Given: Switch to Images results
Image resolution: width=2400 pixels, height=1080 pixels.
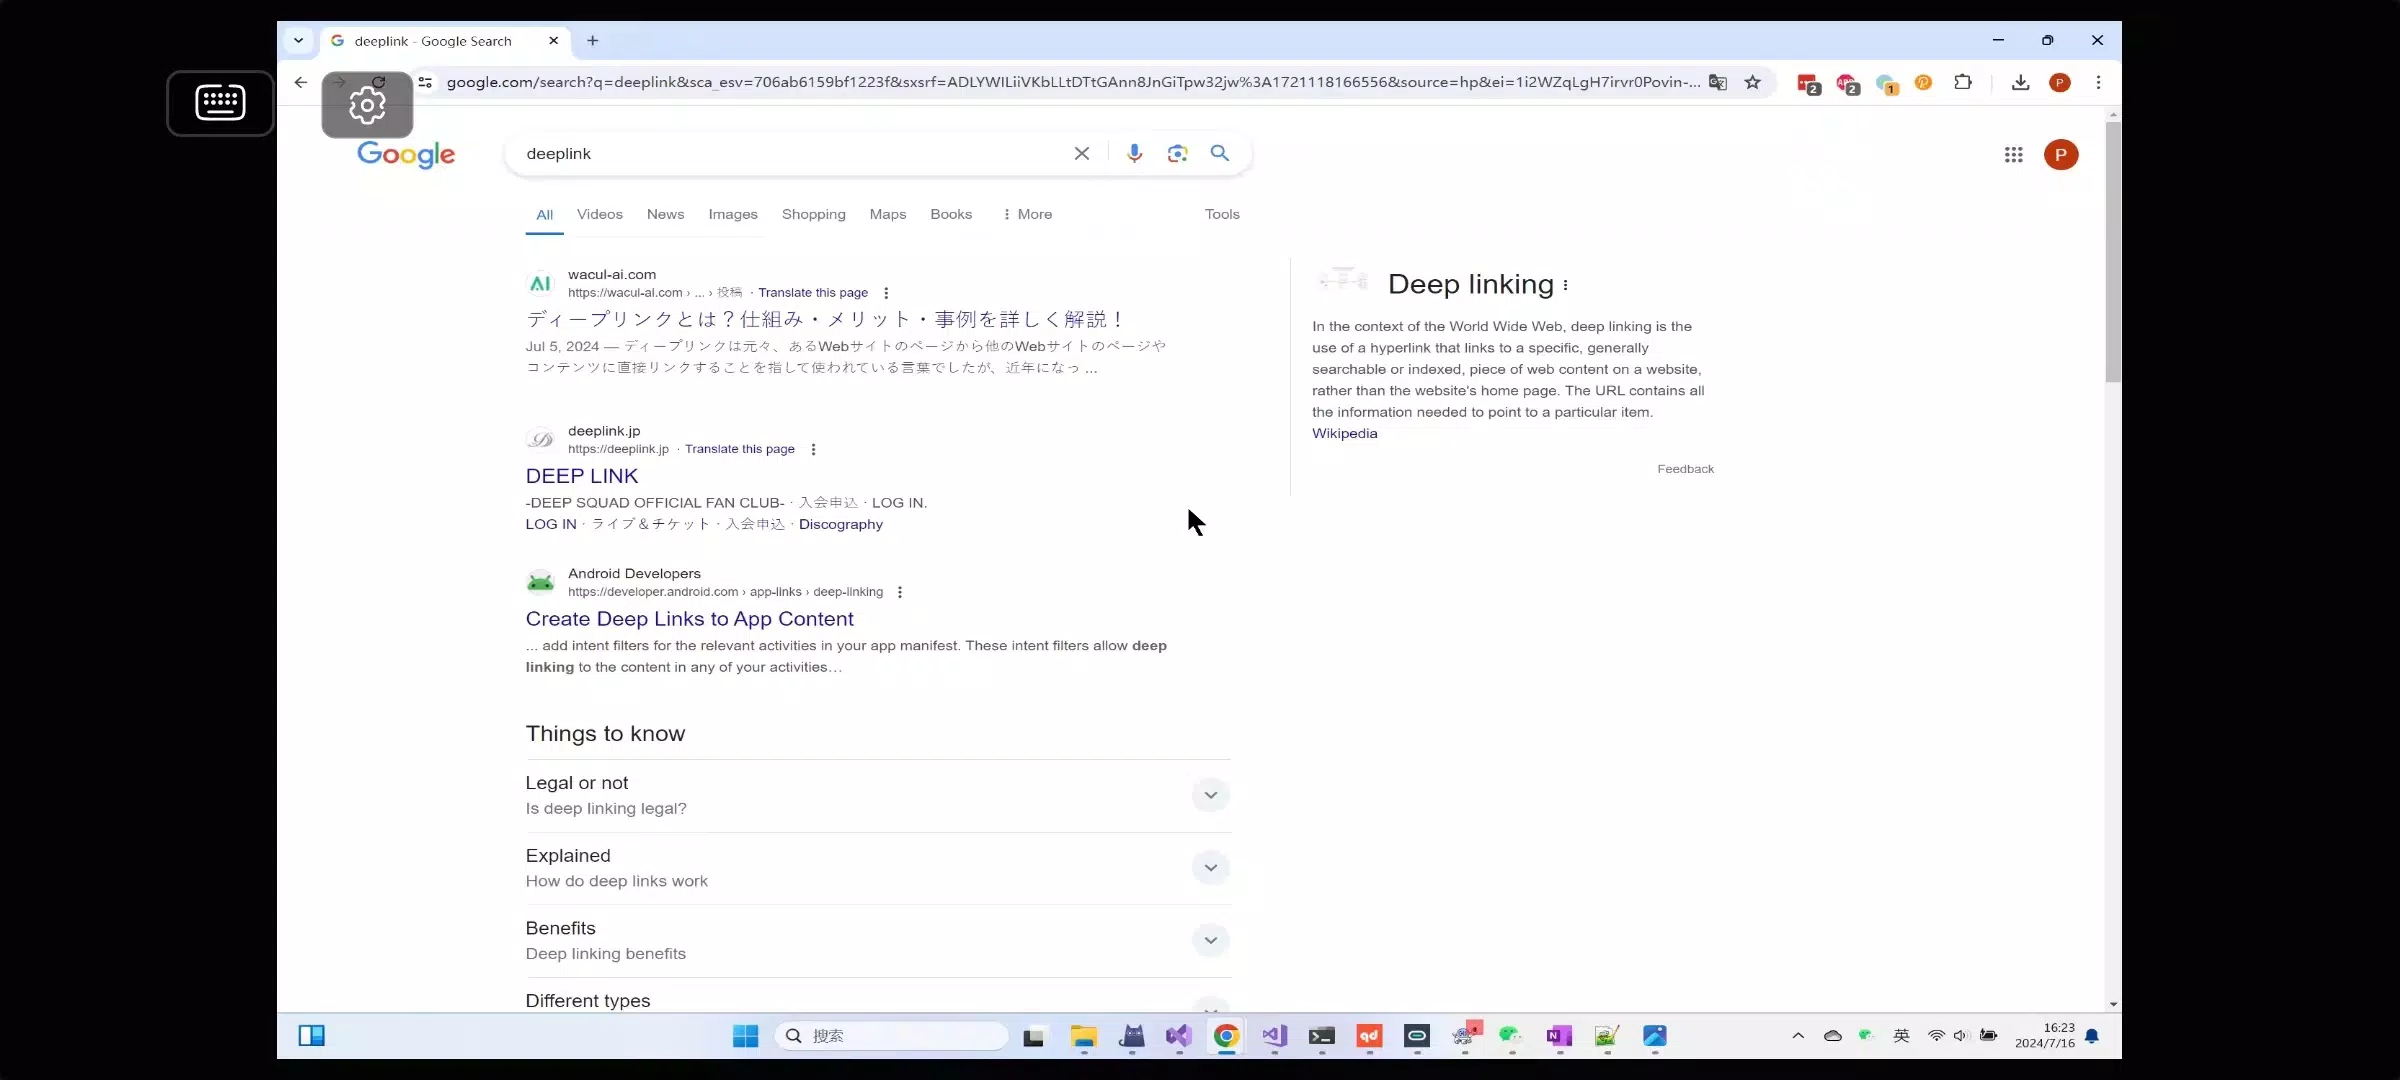Looking at the screenshot, I should coord(733,215).
